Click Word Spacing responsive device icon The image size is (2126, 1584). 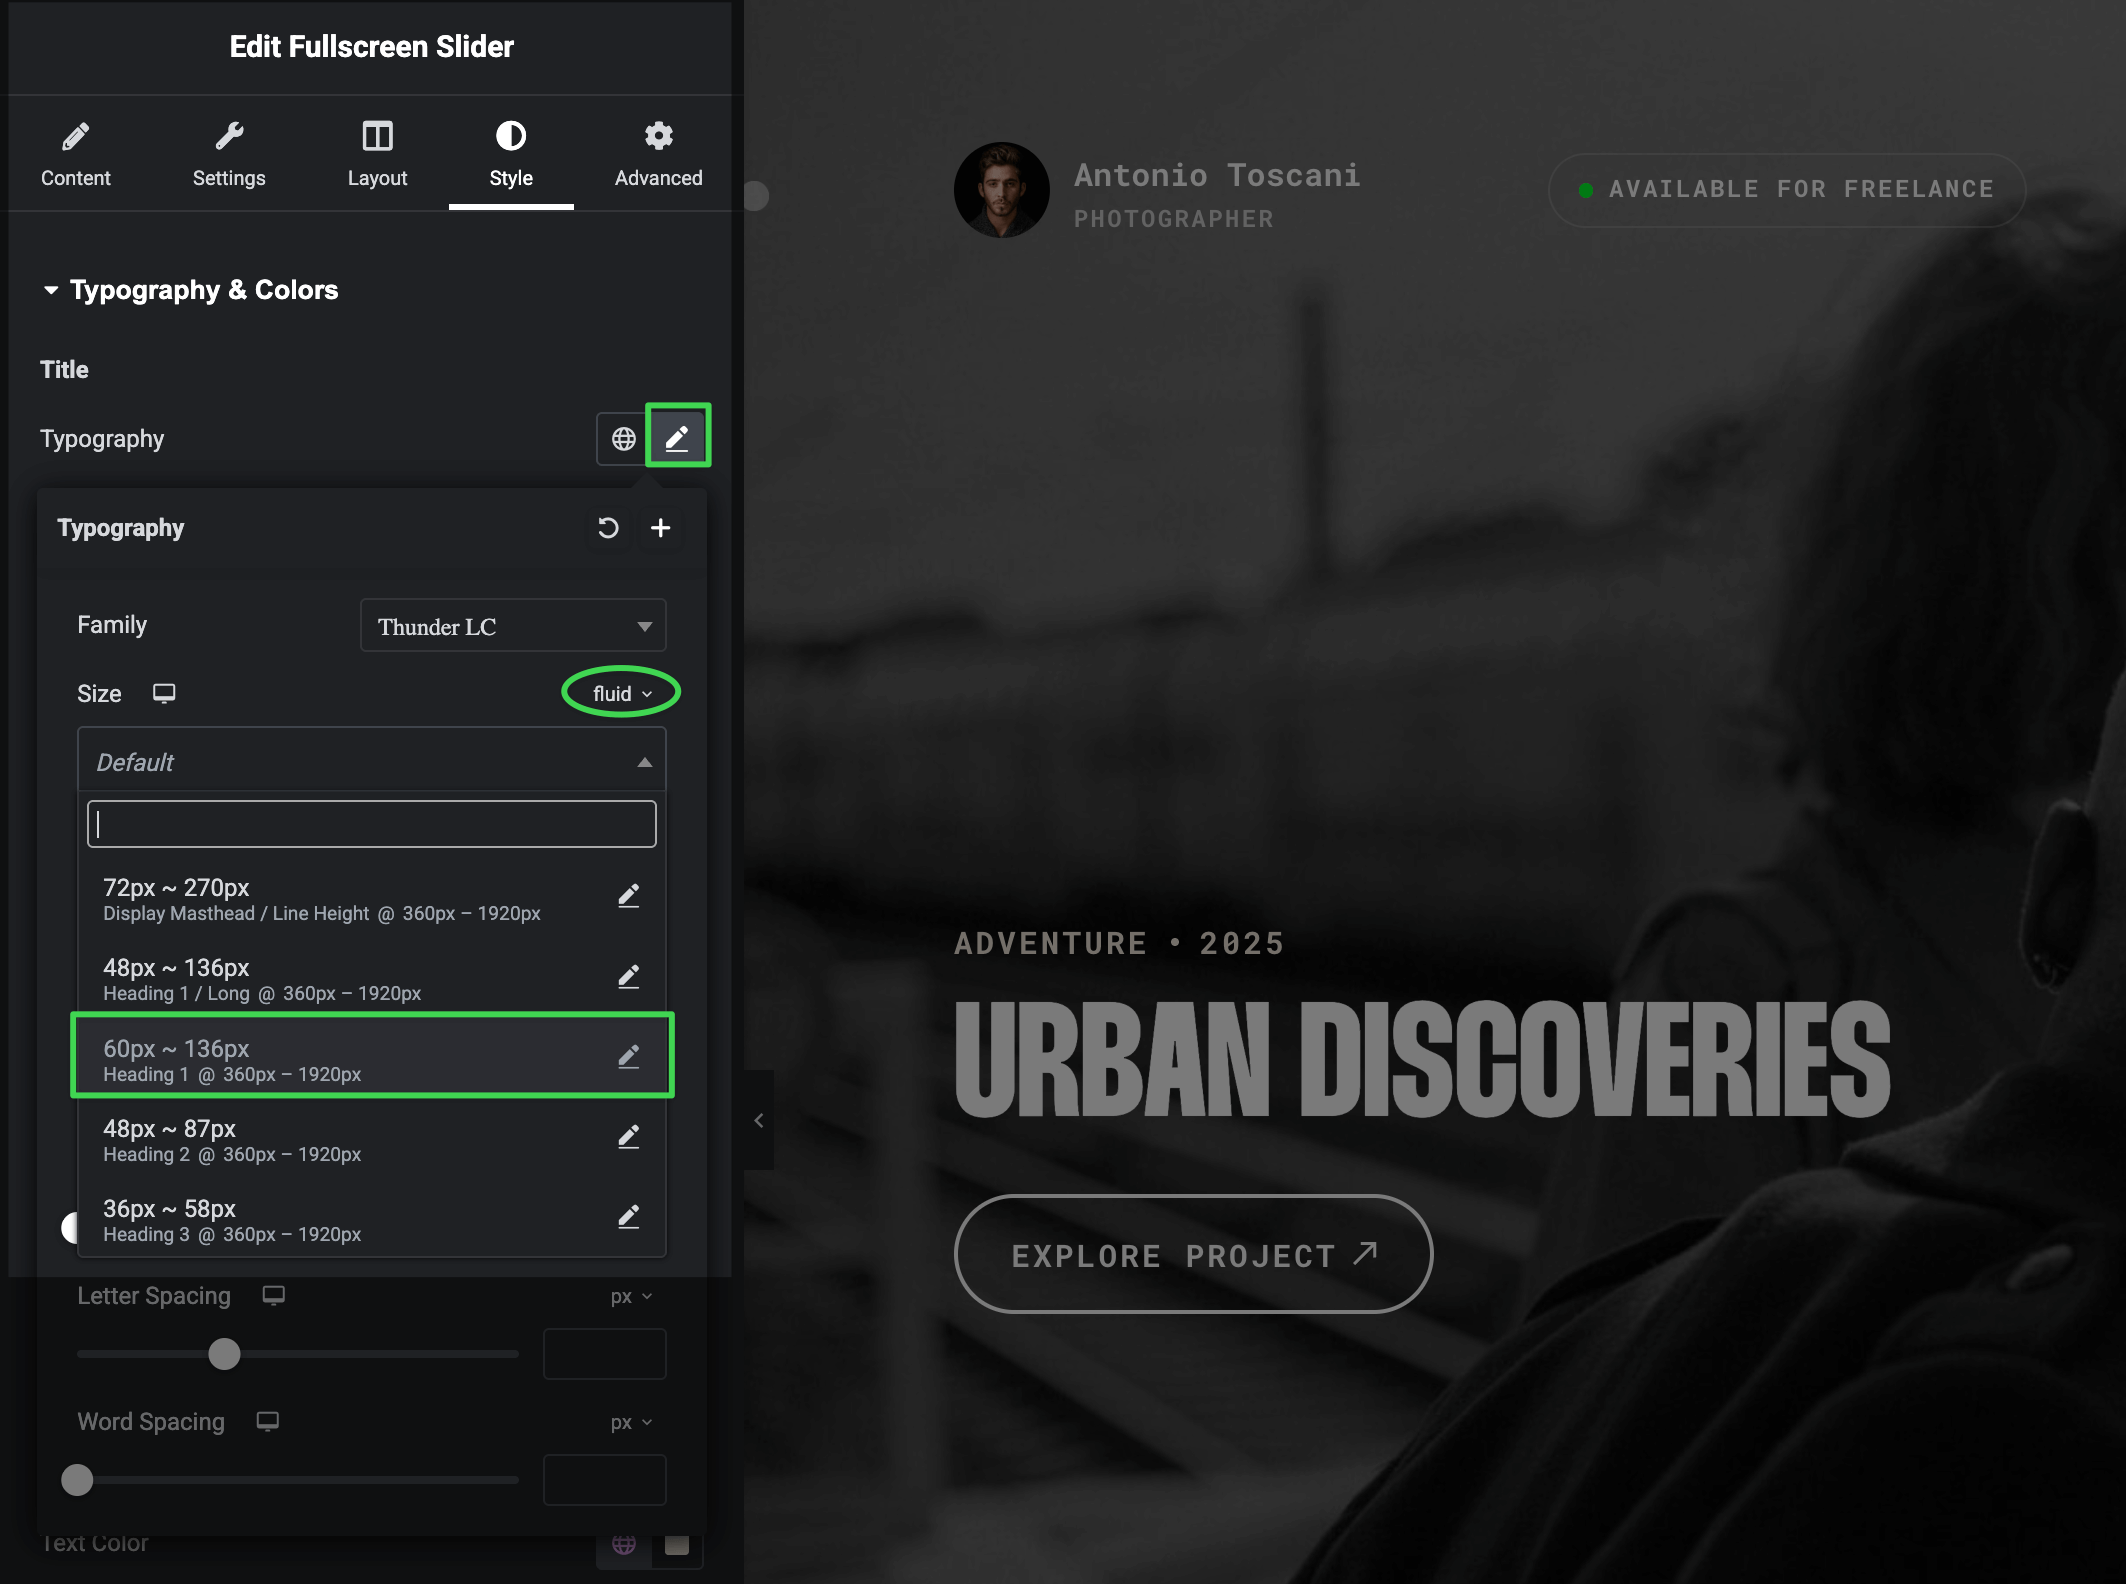[x=267, y=1421]
